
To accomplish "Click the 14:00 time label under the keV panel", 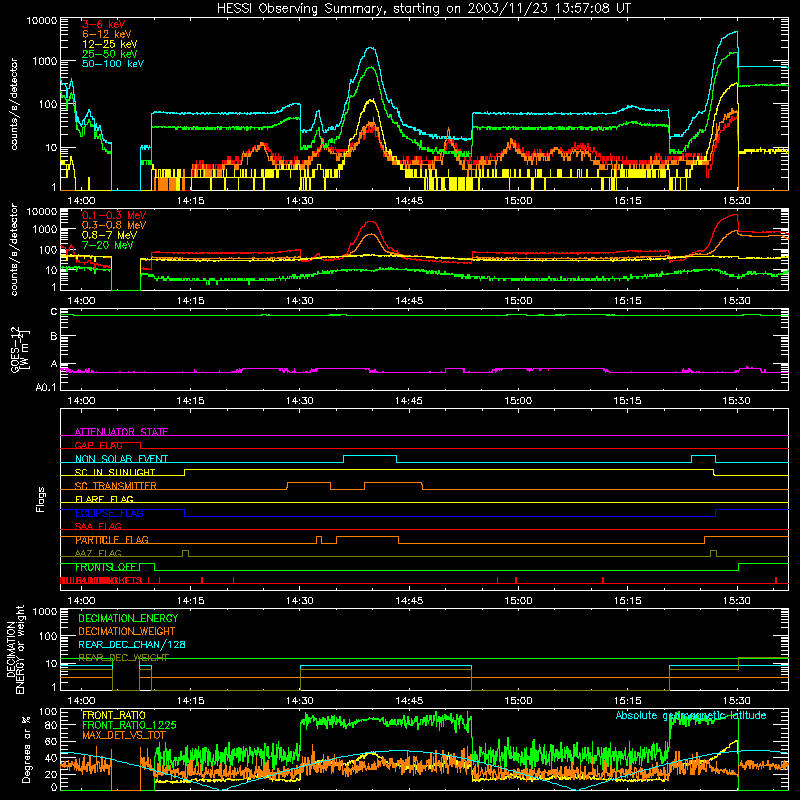I will click(x=82, y=201).
